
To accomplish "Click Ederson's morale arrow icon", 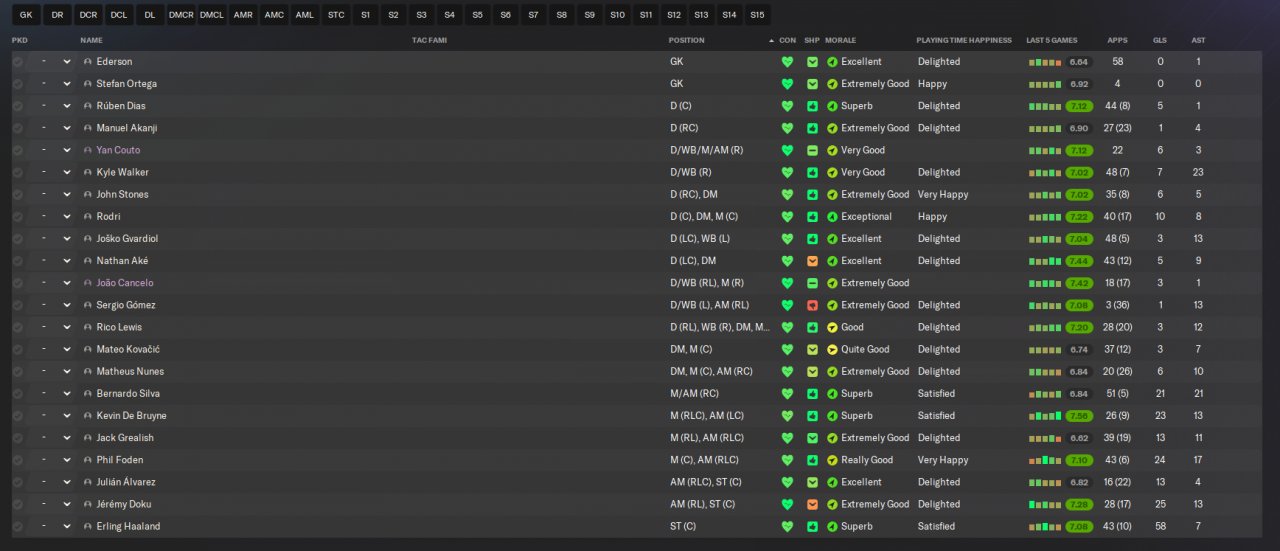I will (x=832, y=62).
